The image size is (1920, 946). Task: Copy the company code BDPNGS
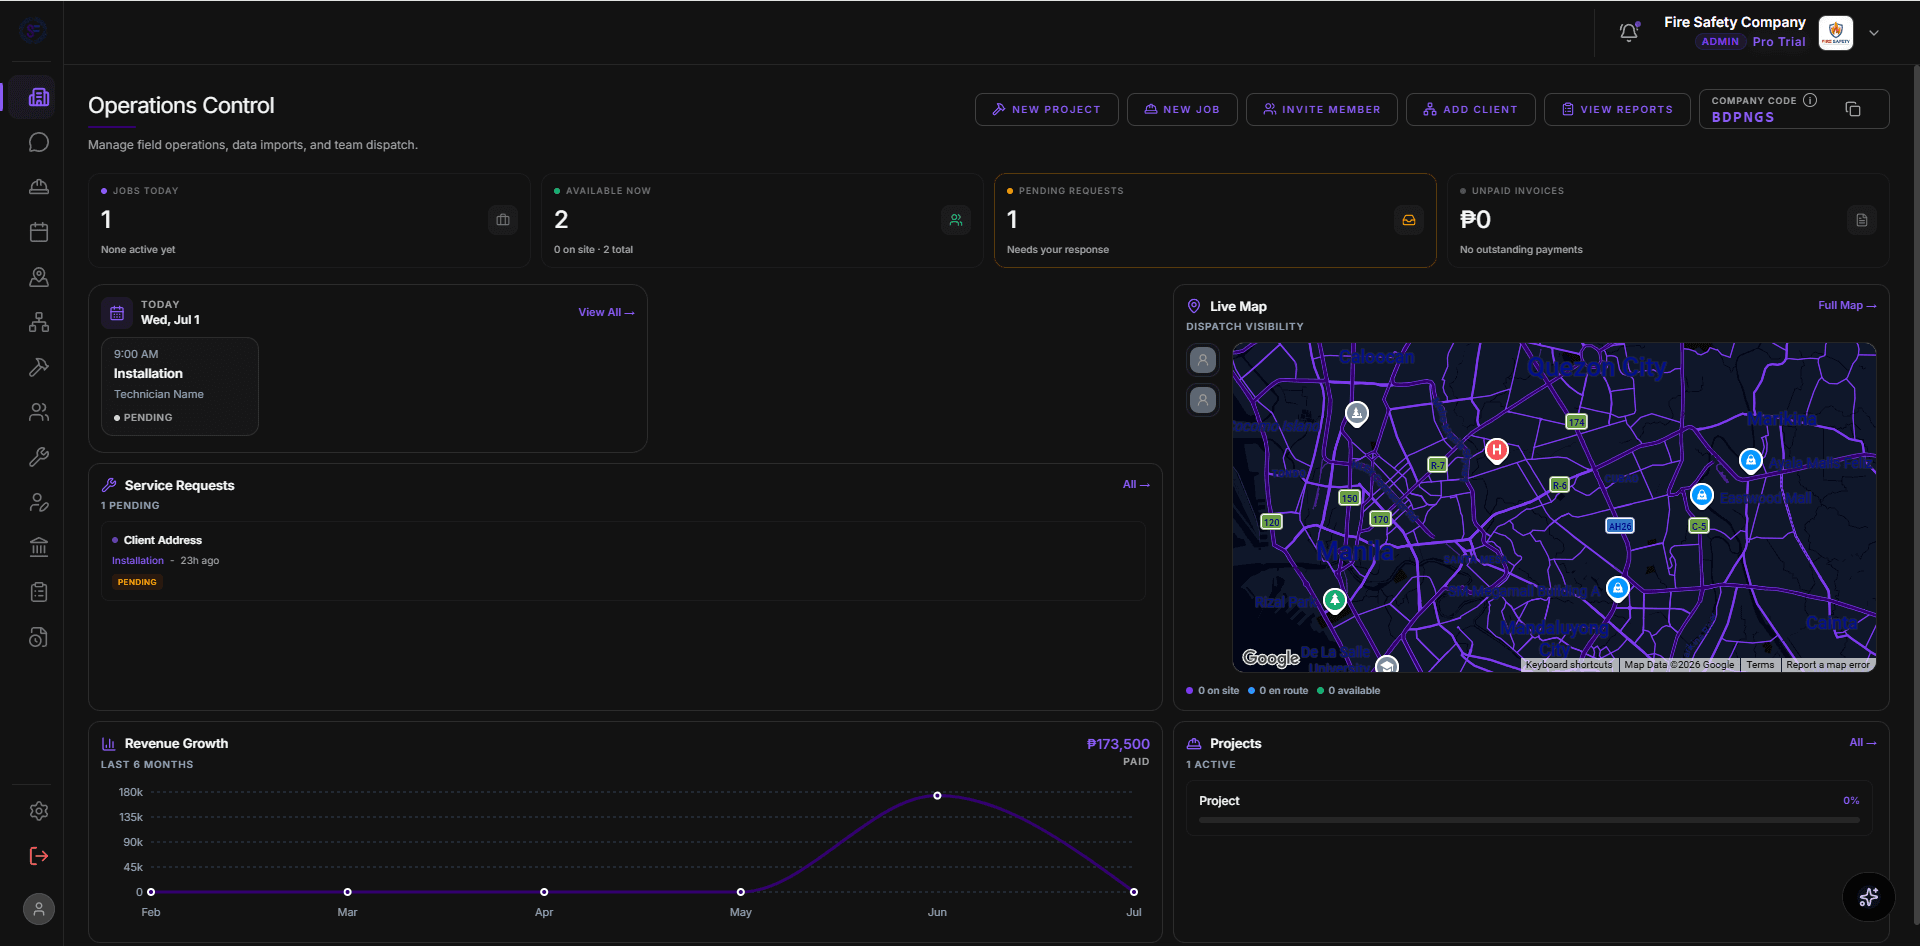pyautogui.click(x=1853, y=109)
